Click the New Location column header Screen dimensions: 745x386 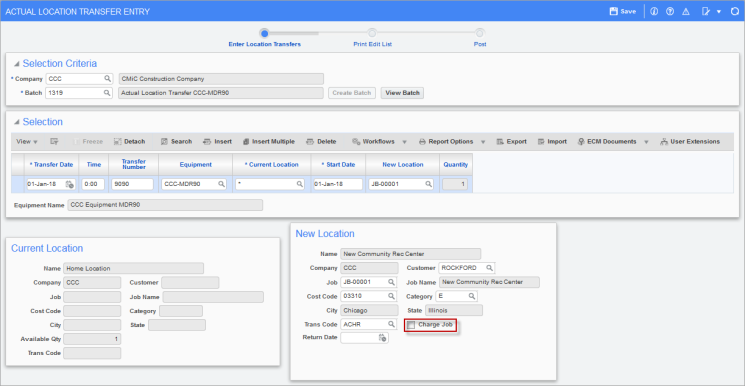[402, 164]
